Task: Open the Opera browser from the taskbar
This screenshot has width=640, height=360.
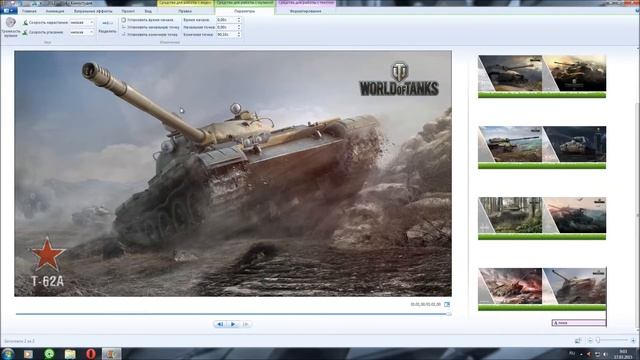Action: (91, 354)
